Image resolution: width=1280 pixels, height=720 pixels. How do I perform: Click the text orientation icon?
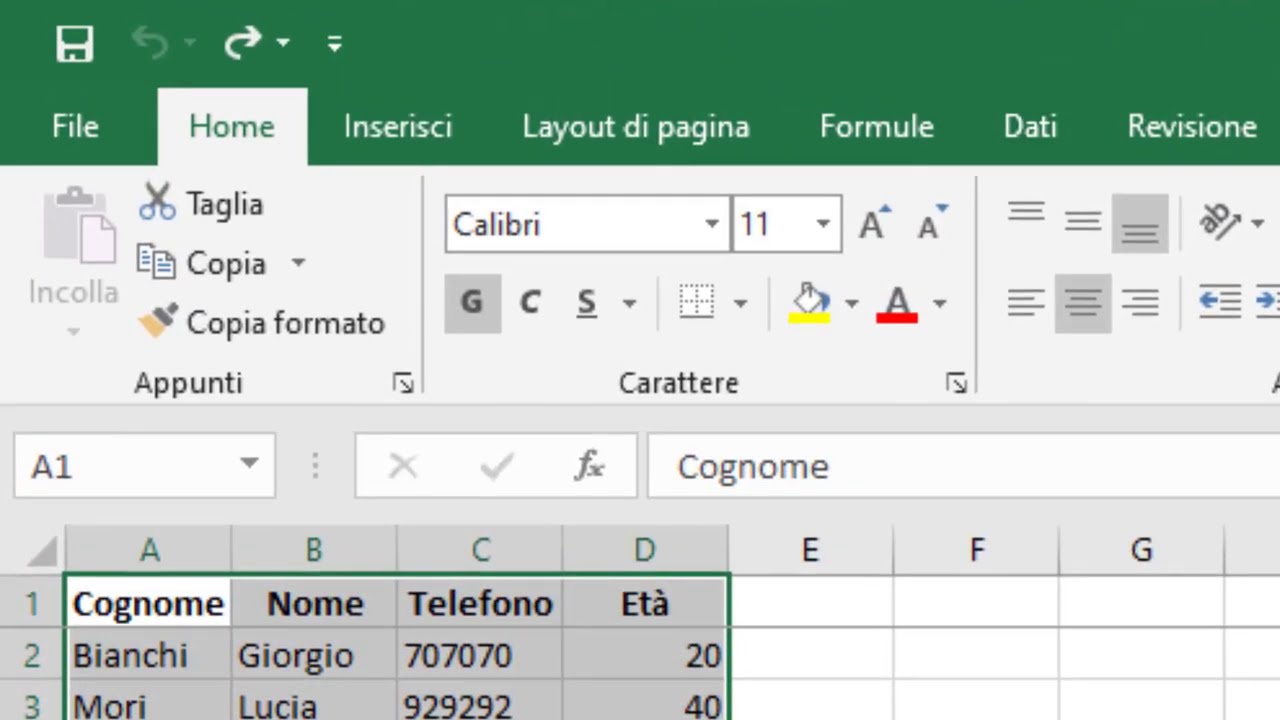pos(1220,222)
